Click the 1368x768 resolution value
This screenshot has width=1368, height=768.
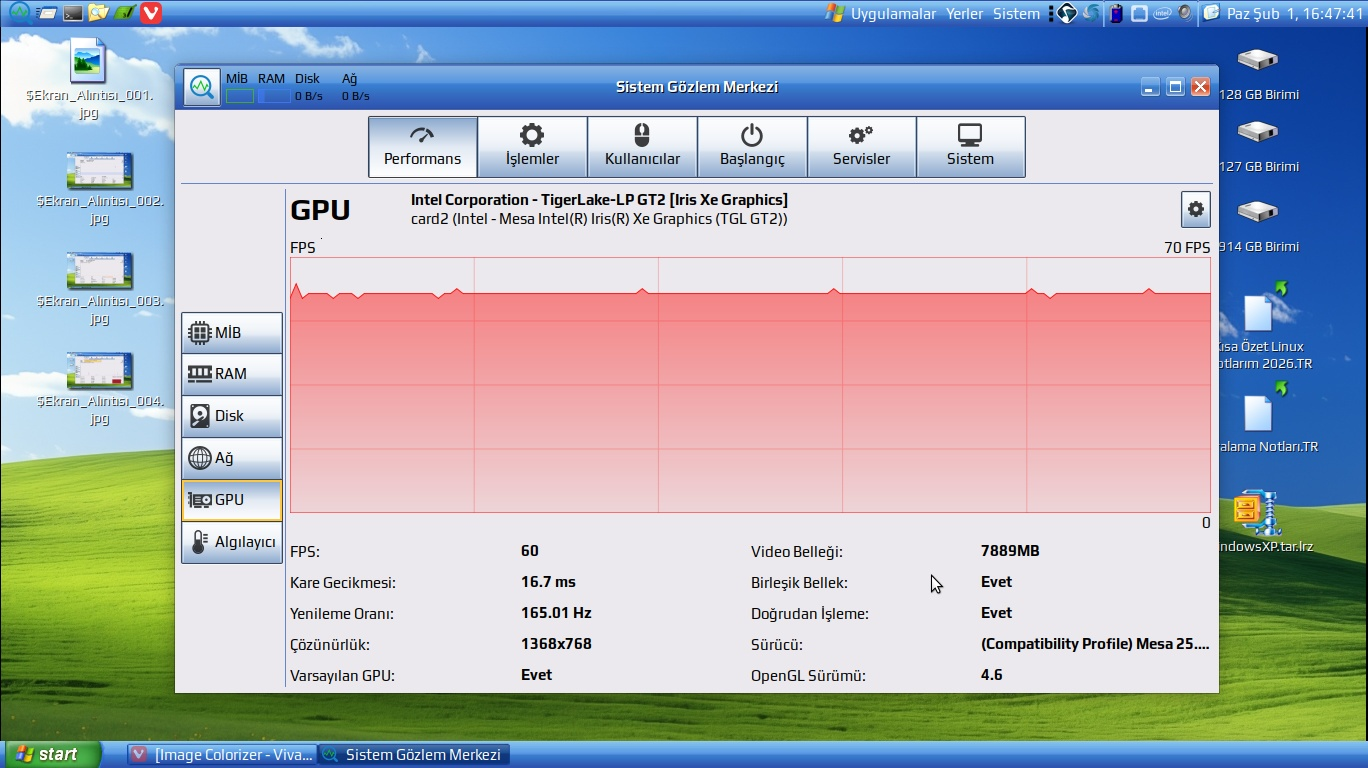coord(556,644)
